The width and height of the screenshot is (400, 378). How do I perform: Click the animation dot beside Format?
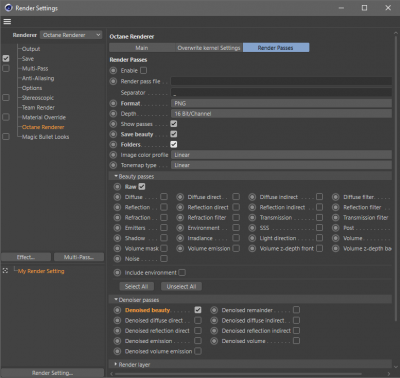pyautogui.click(x=113, y=103)
